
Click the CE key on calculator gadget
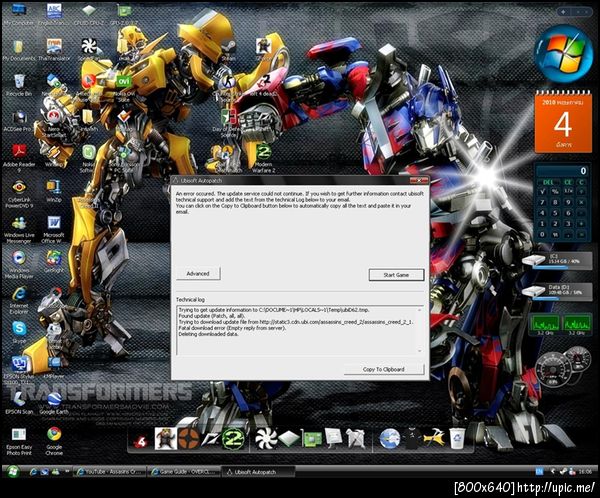click(x=568, y=182)
